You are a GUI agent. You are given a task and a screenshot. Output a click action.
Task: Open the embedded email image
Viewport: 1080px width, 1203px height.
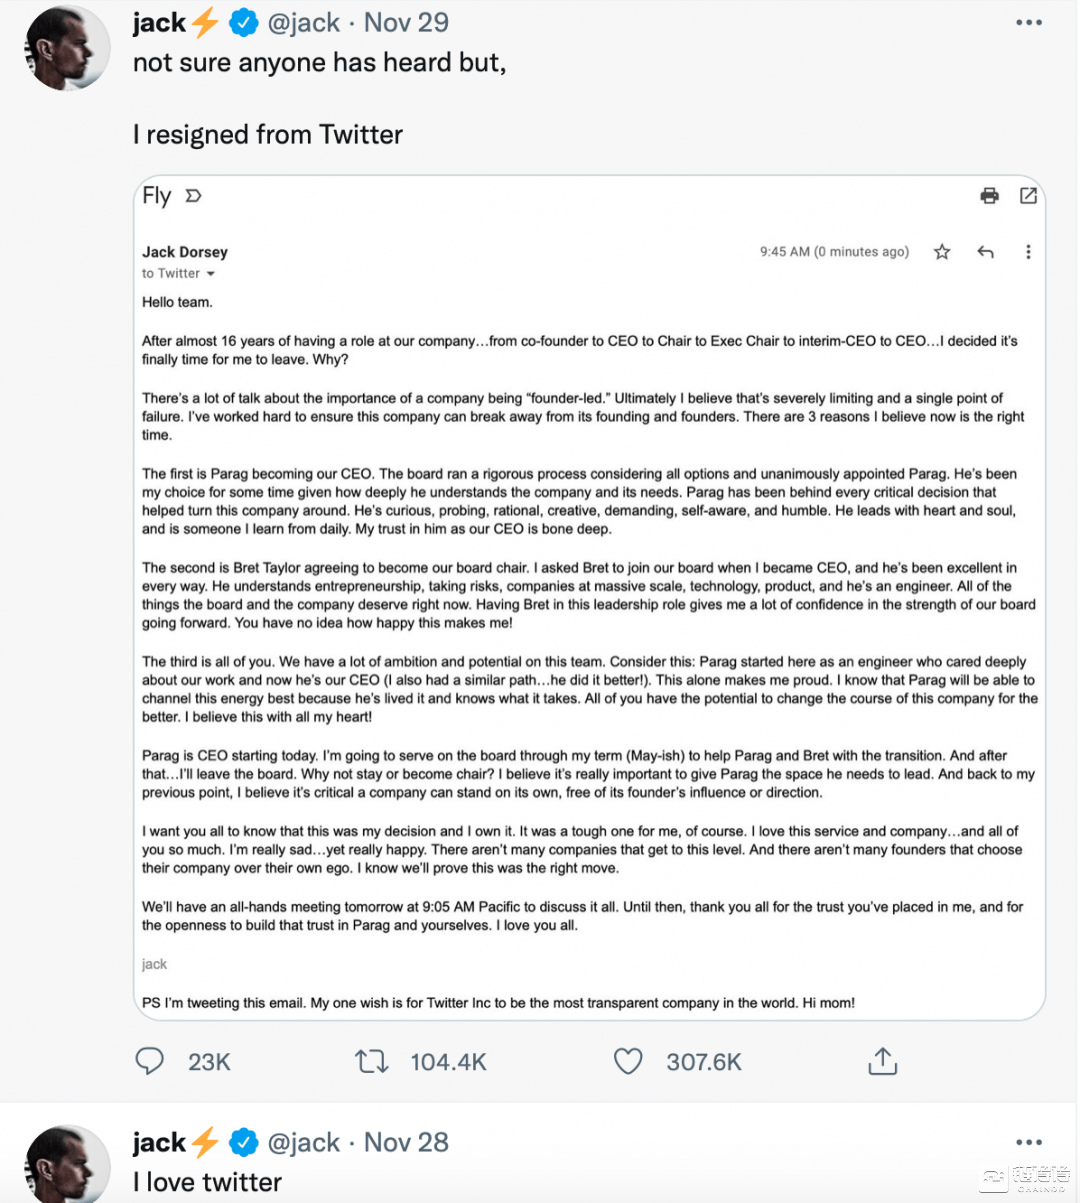coord(589,598)
